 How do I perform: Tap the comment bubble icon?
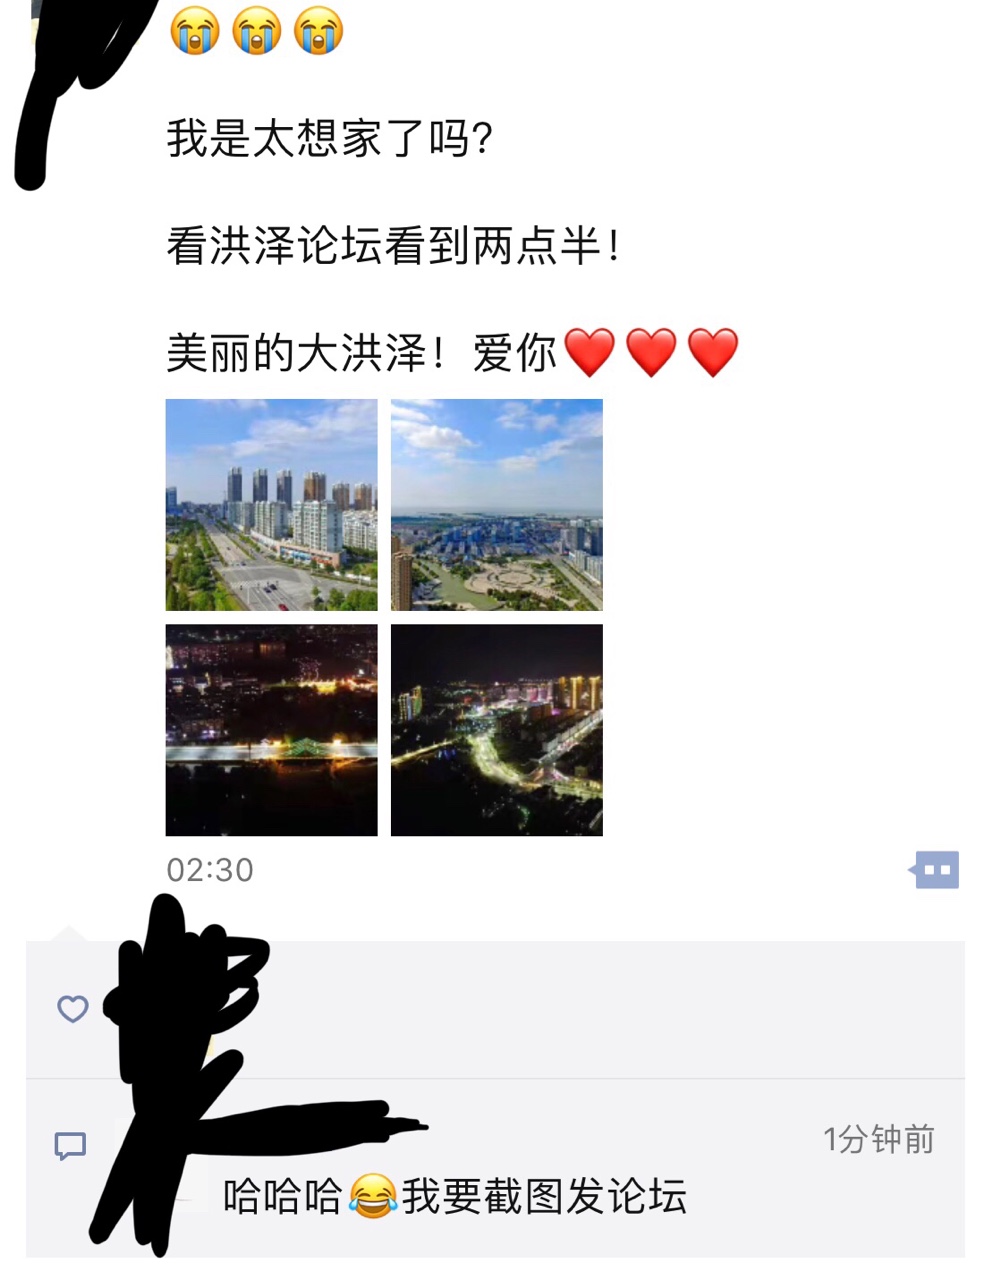(x=70, y=1146)
